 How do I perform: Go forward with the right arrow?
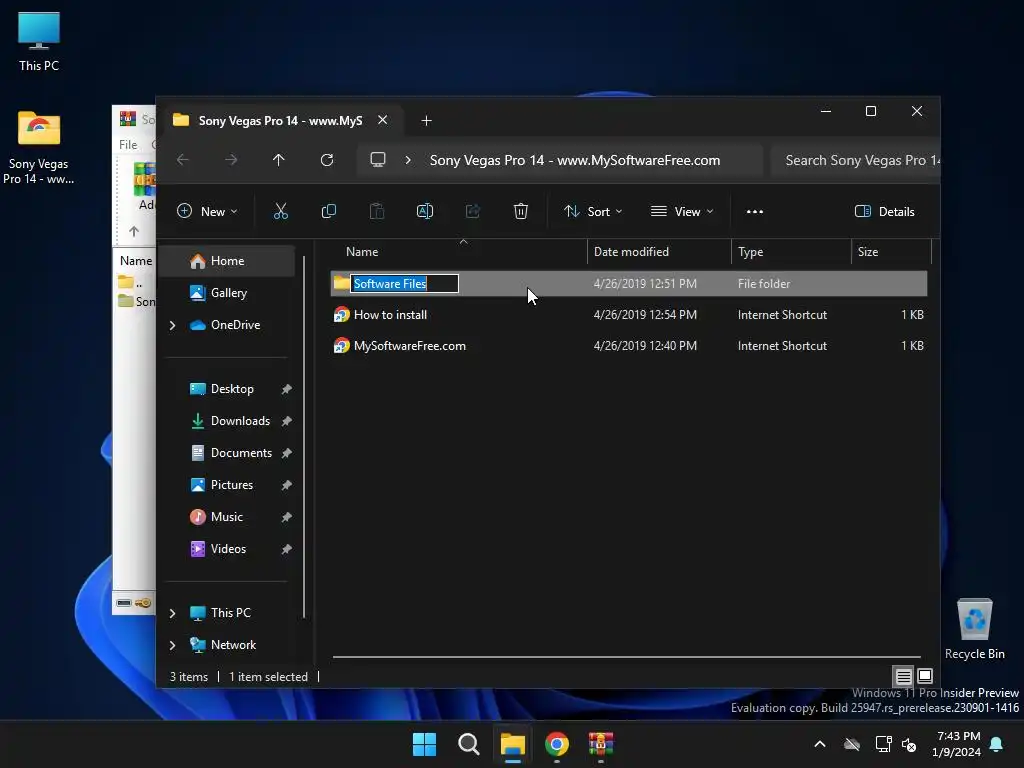(231, 160)
